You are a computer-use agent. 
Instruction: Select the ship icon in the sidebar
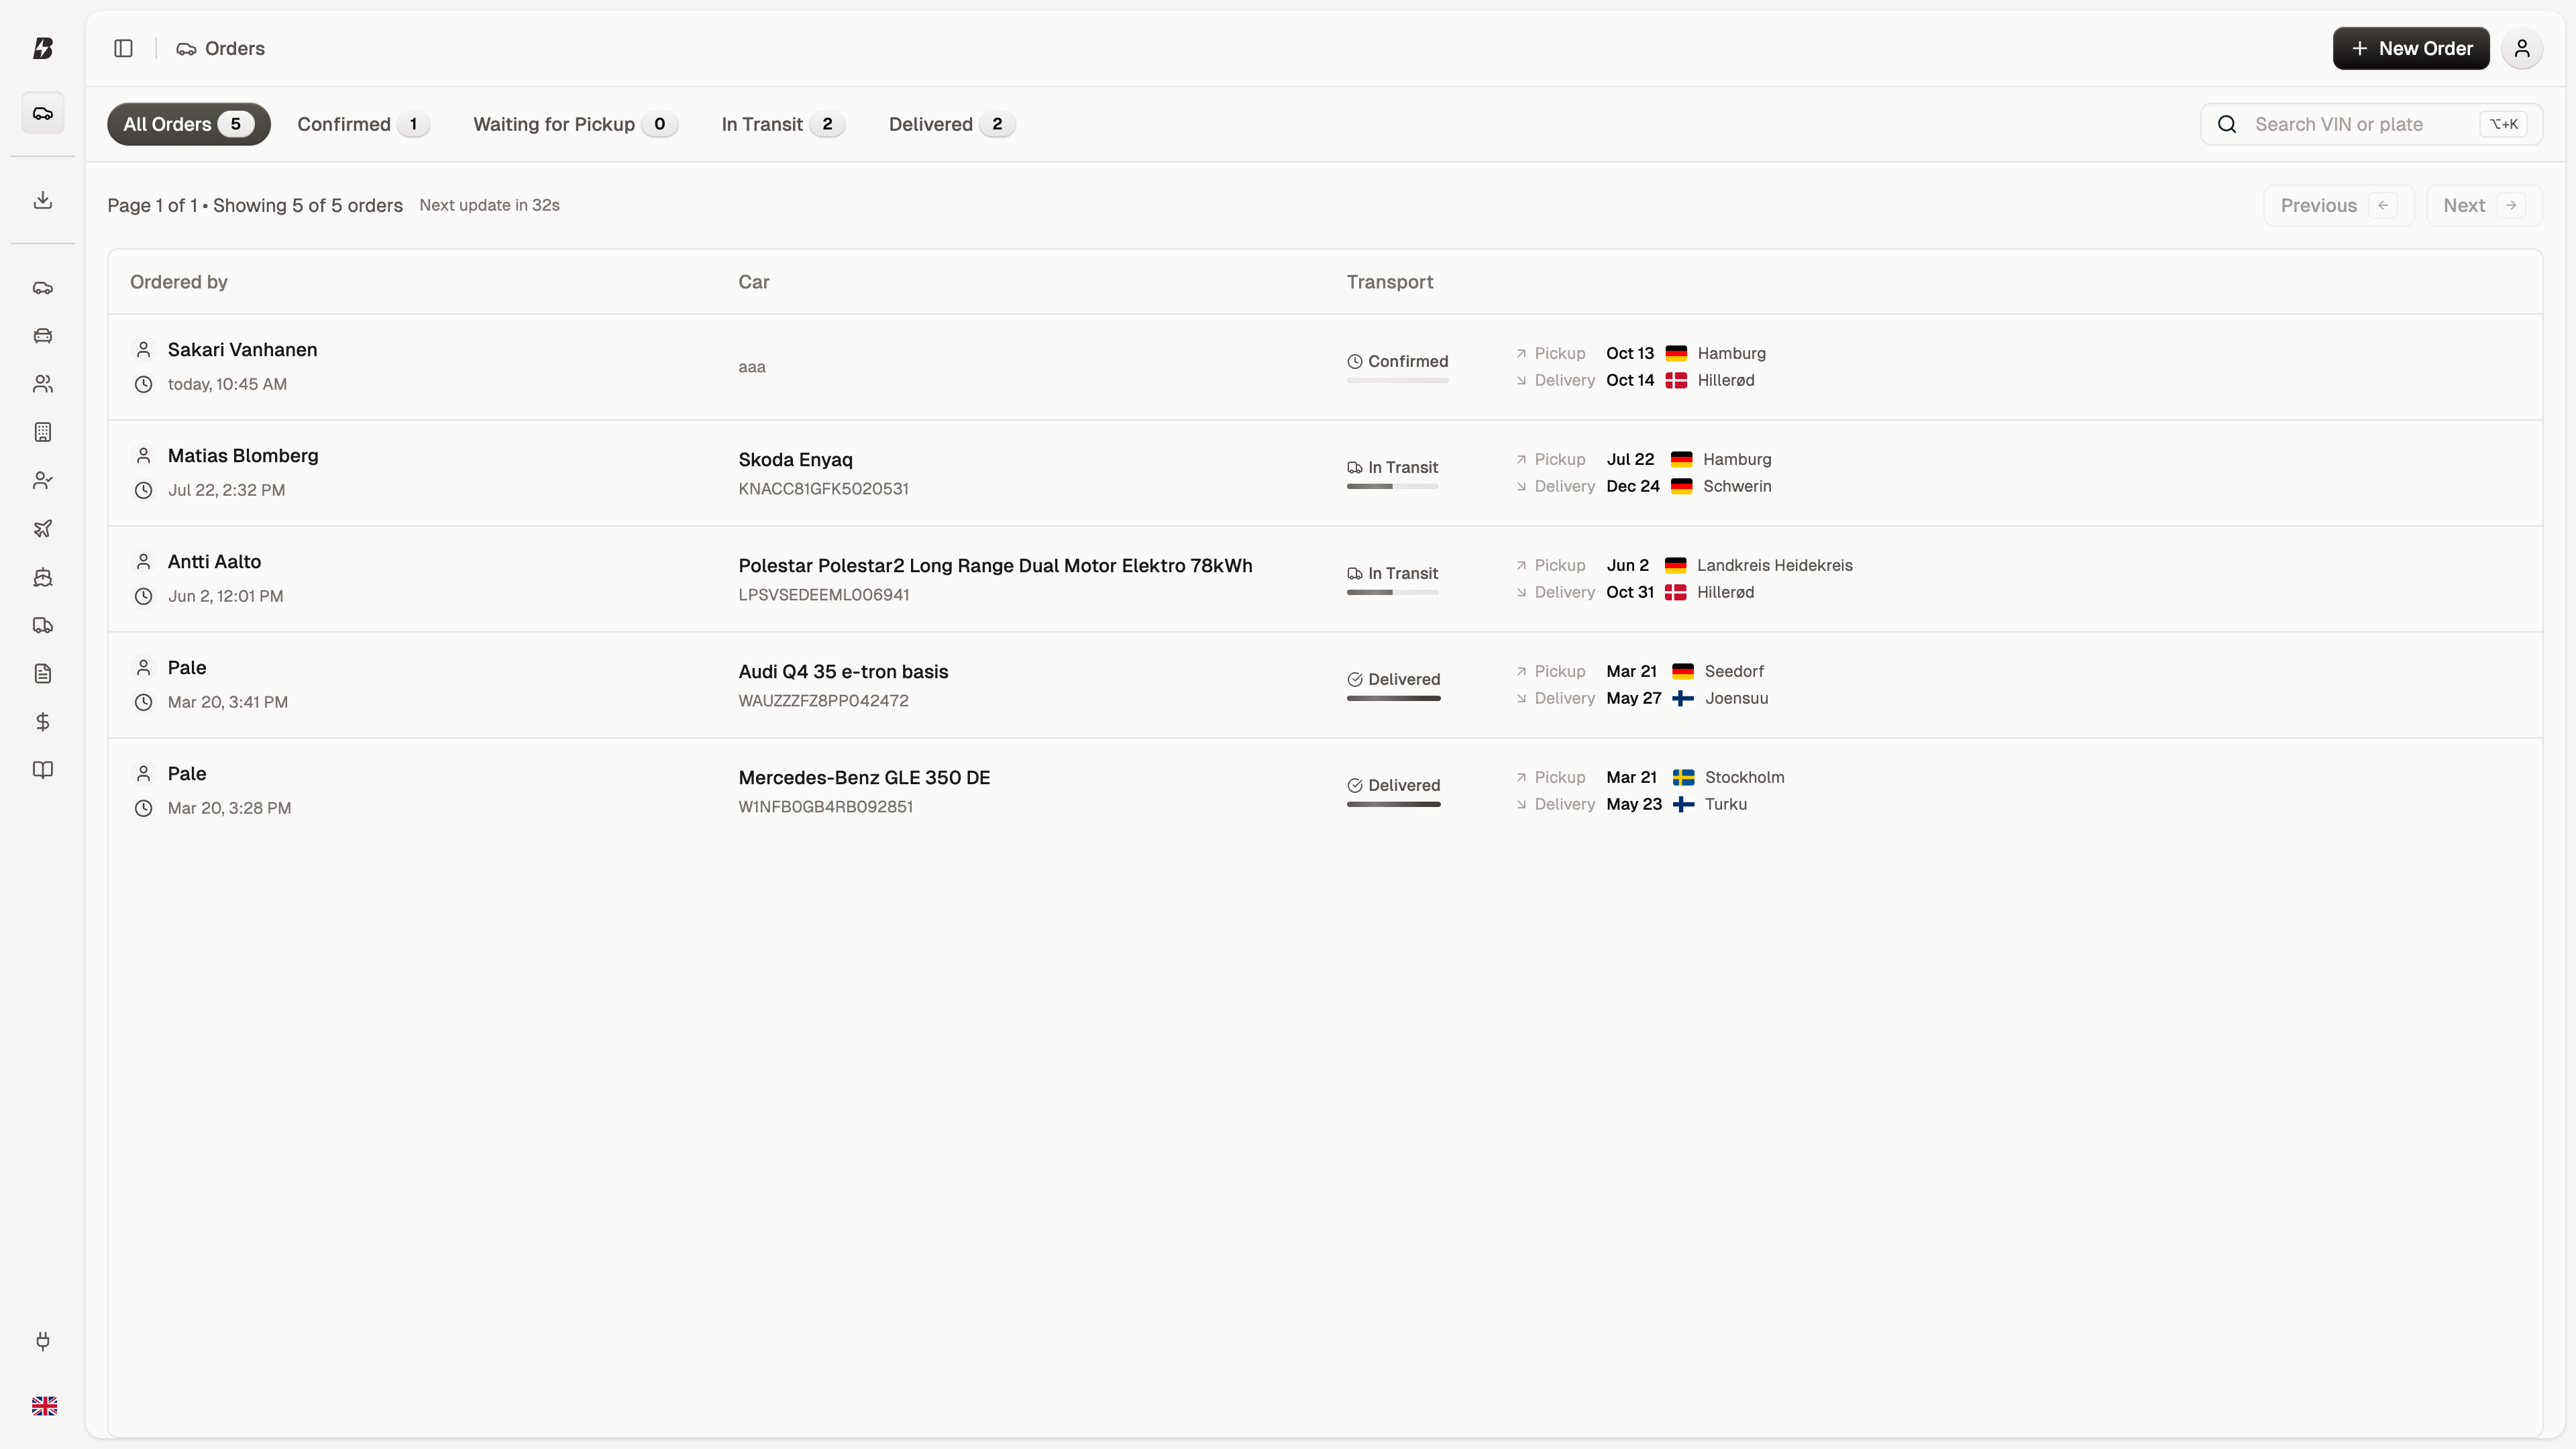point(42,577)
